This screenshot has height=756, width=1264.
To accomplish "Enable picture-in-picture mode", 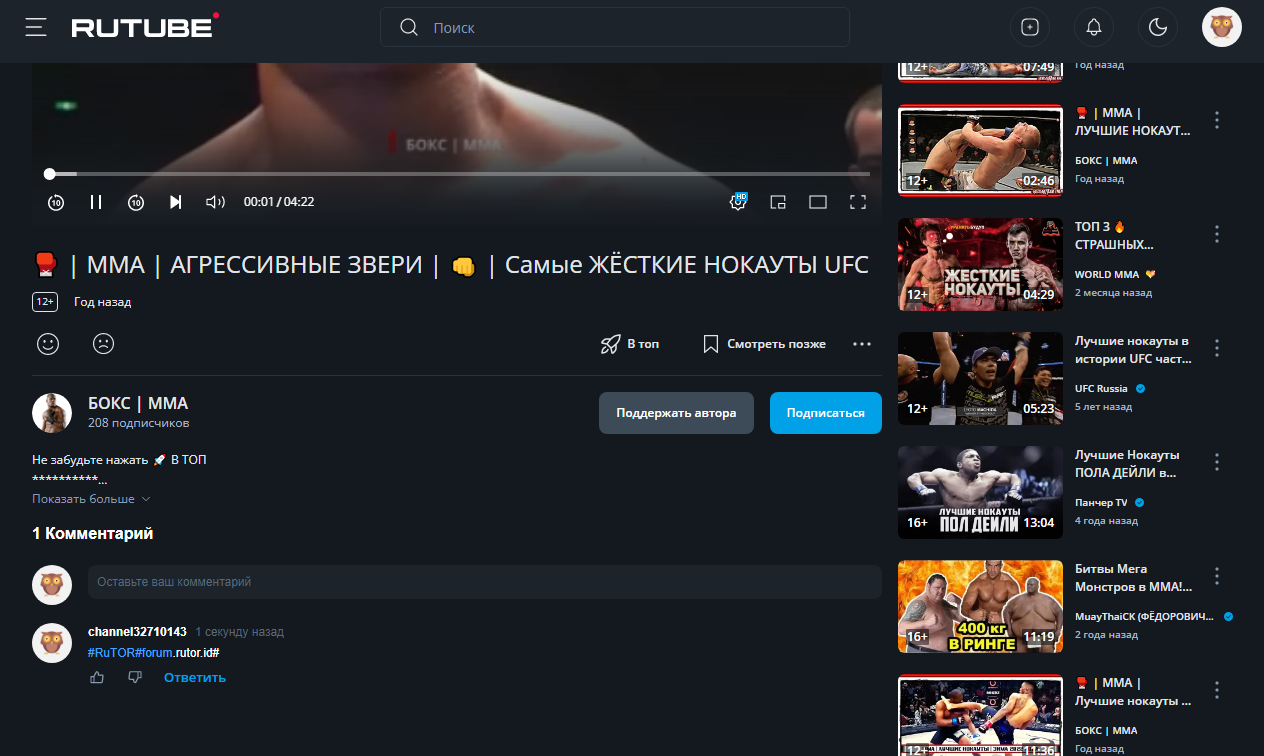I will click(x=778, y=202).
